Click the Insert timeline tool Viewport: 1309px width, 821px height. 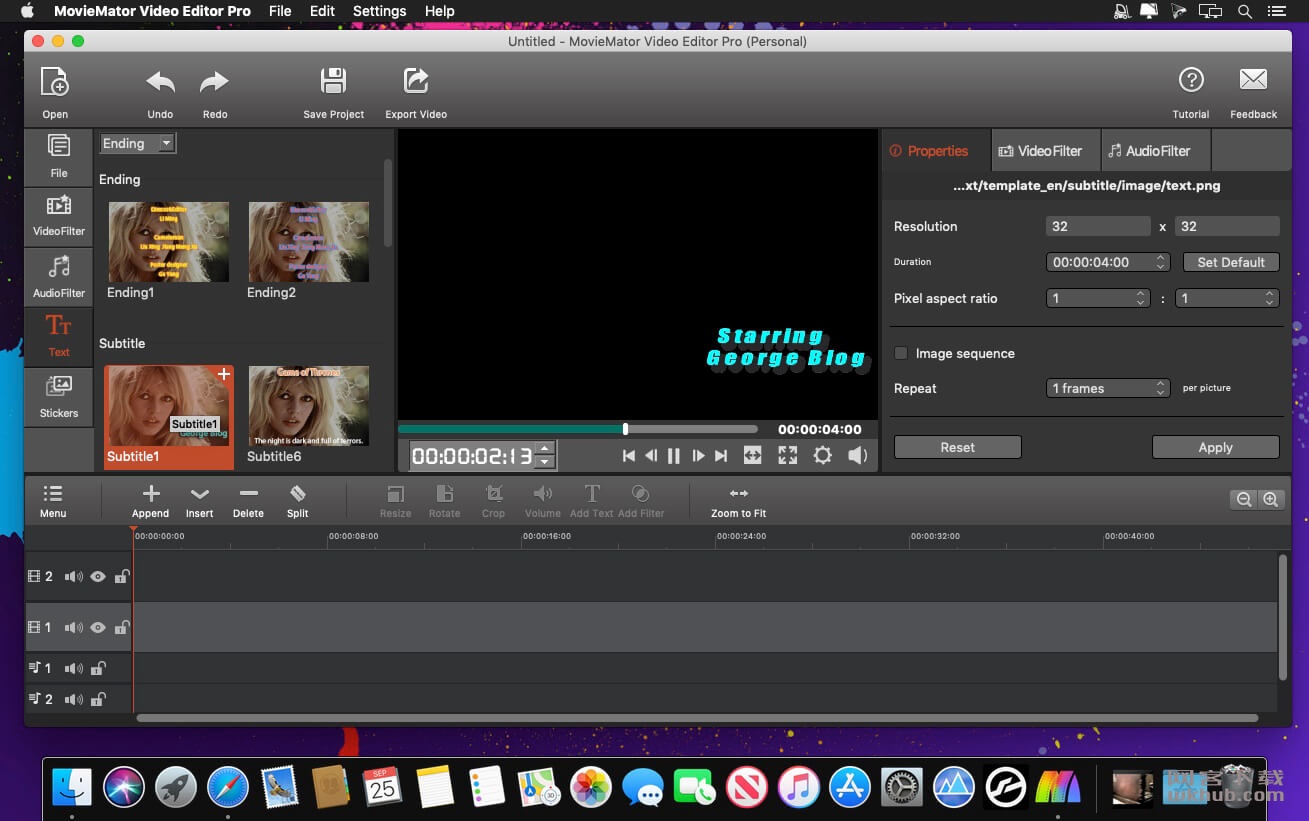[199, 501]
